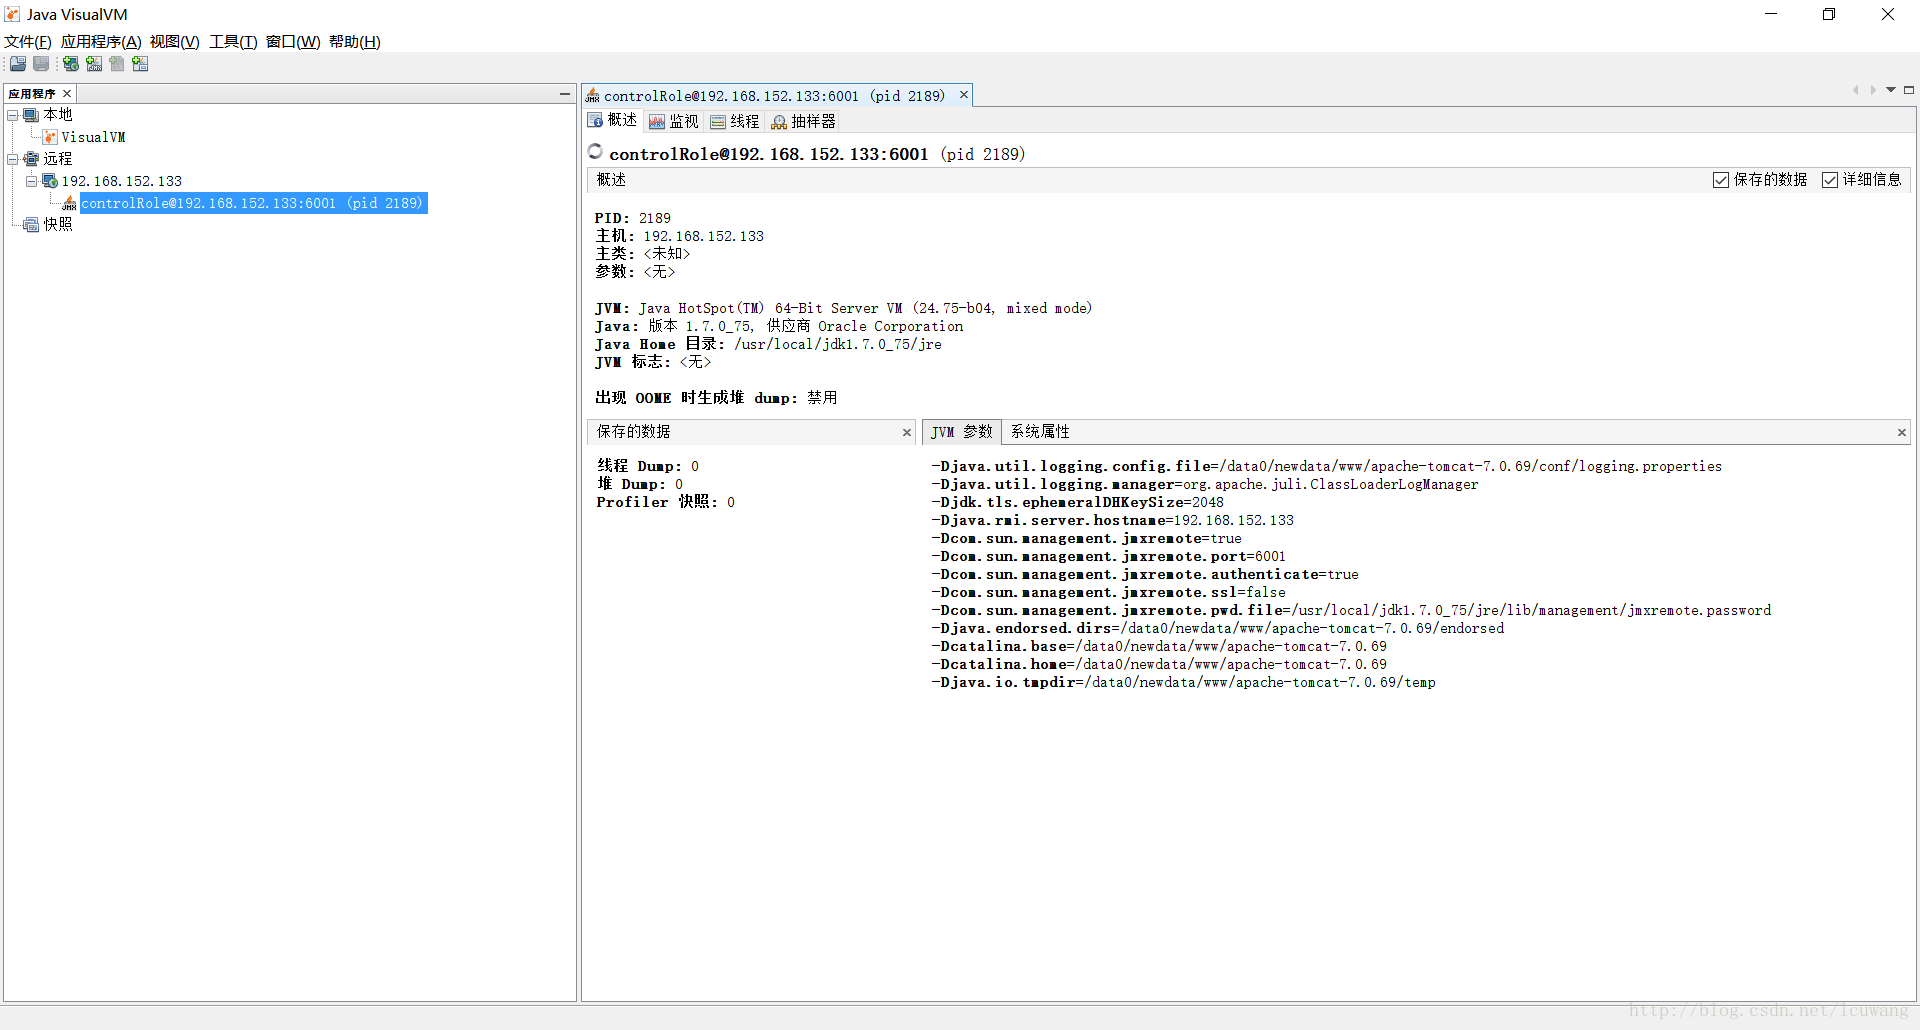Collapse the 本地 tree node
1920x1030 pixels.
(13, 115)
